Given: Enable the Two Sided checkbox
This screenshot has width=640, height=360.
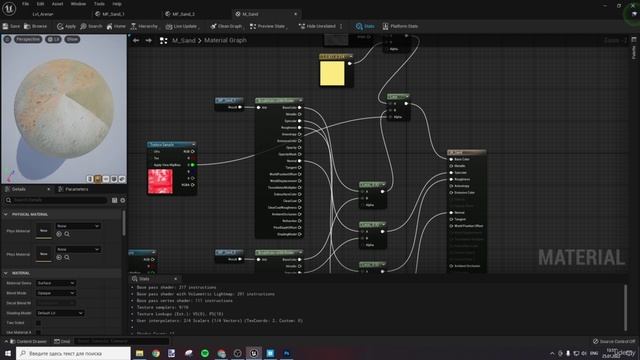Looking at the screenshot, I should coord(38,323).
